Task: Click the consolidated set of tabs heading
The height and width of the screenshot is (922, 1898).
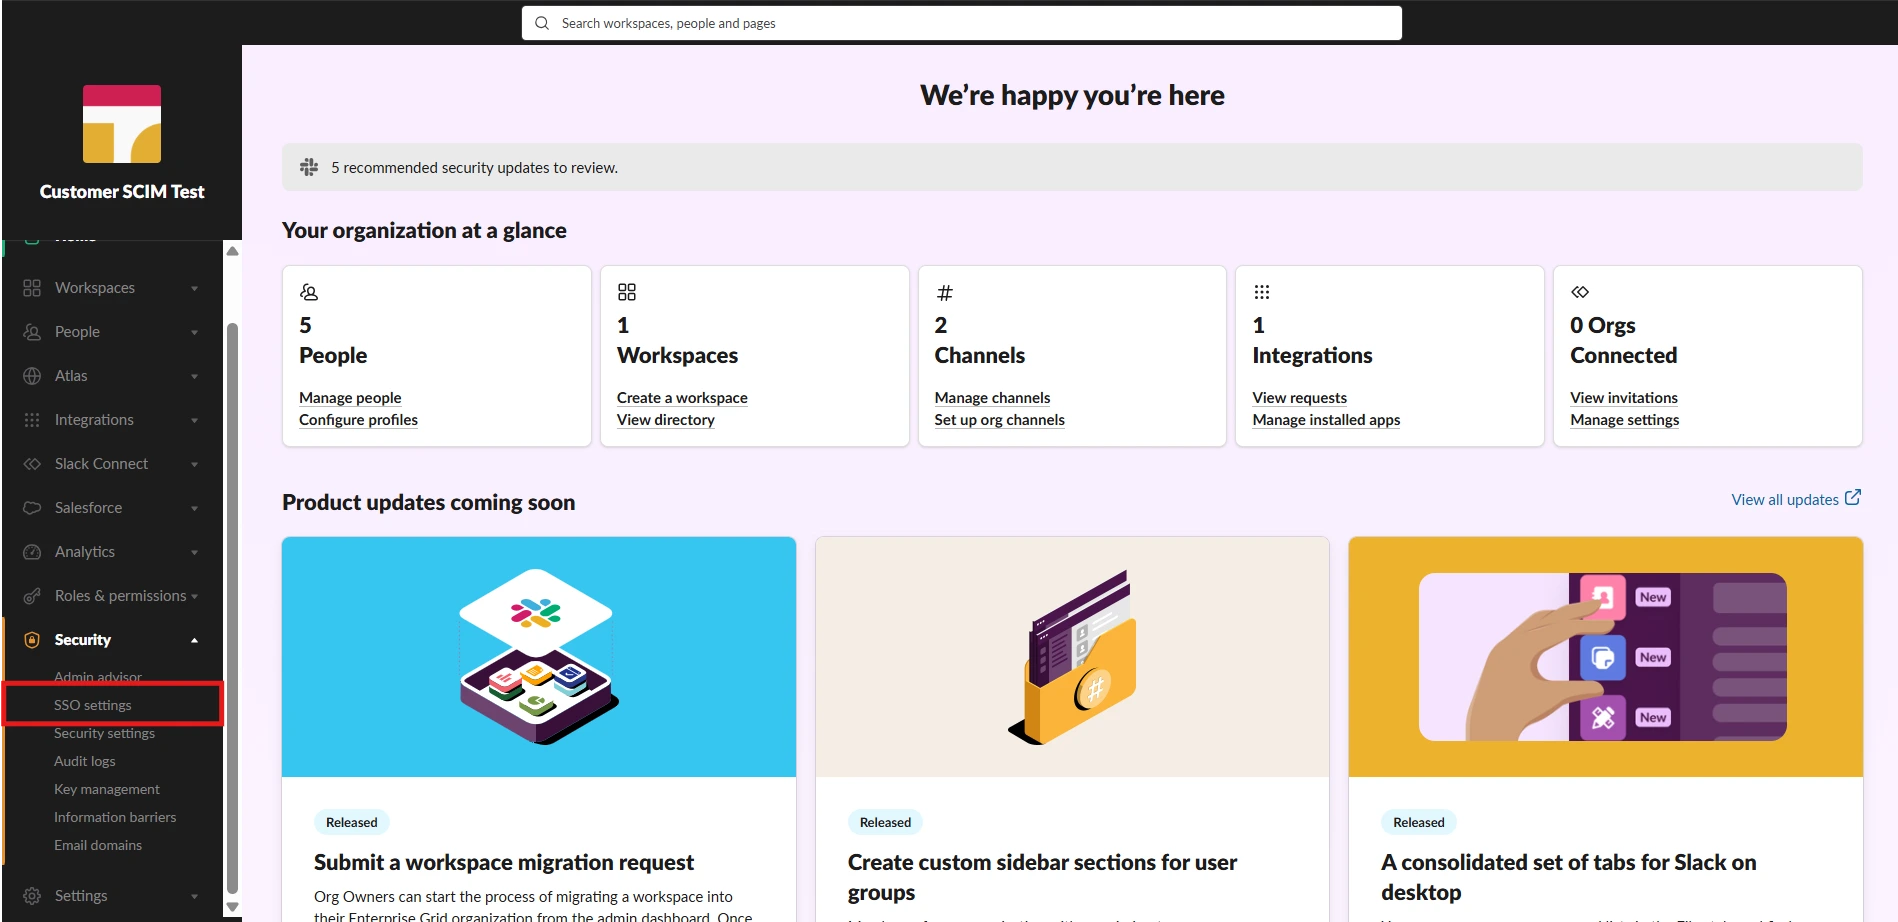Action: click(x=1569, y=877)
